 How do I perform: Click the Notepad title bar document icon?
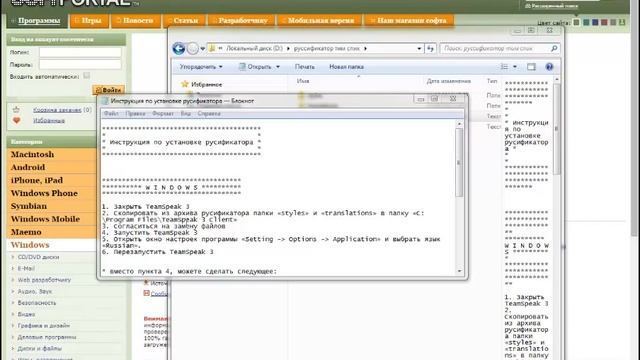pos(105,100)
